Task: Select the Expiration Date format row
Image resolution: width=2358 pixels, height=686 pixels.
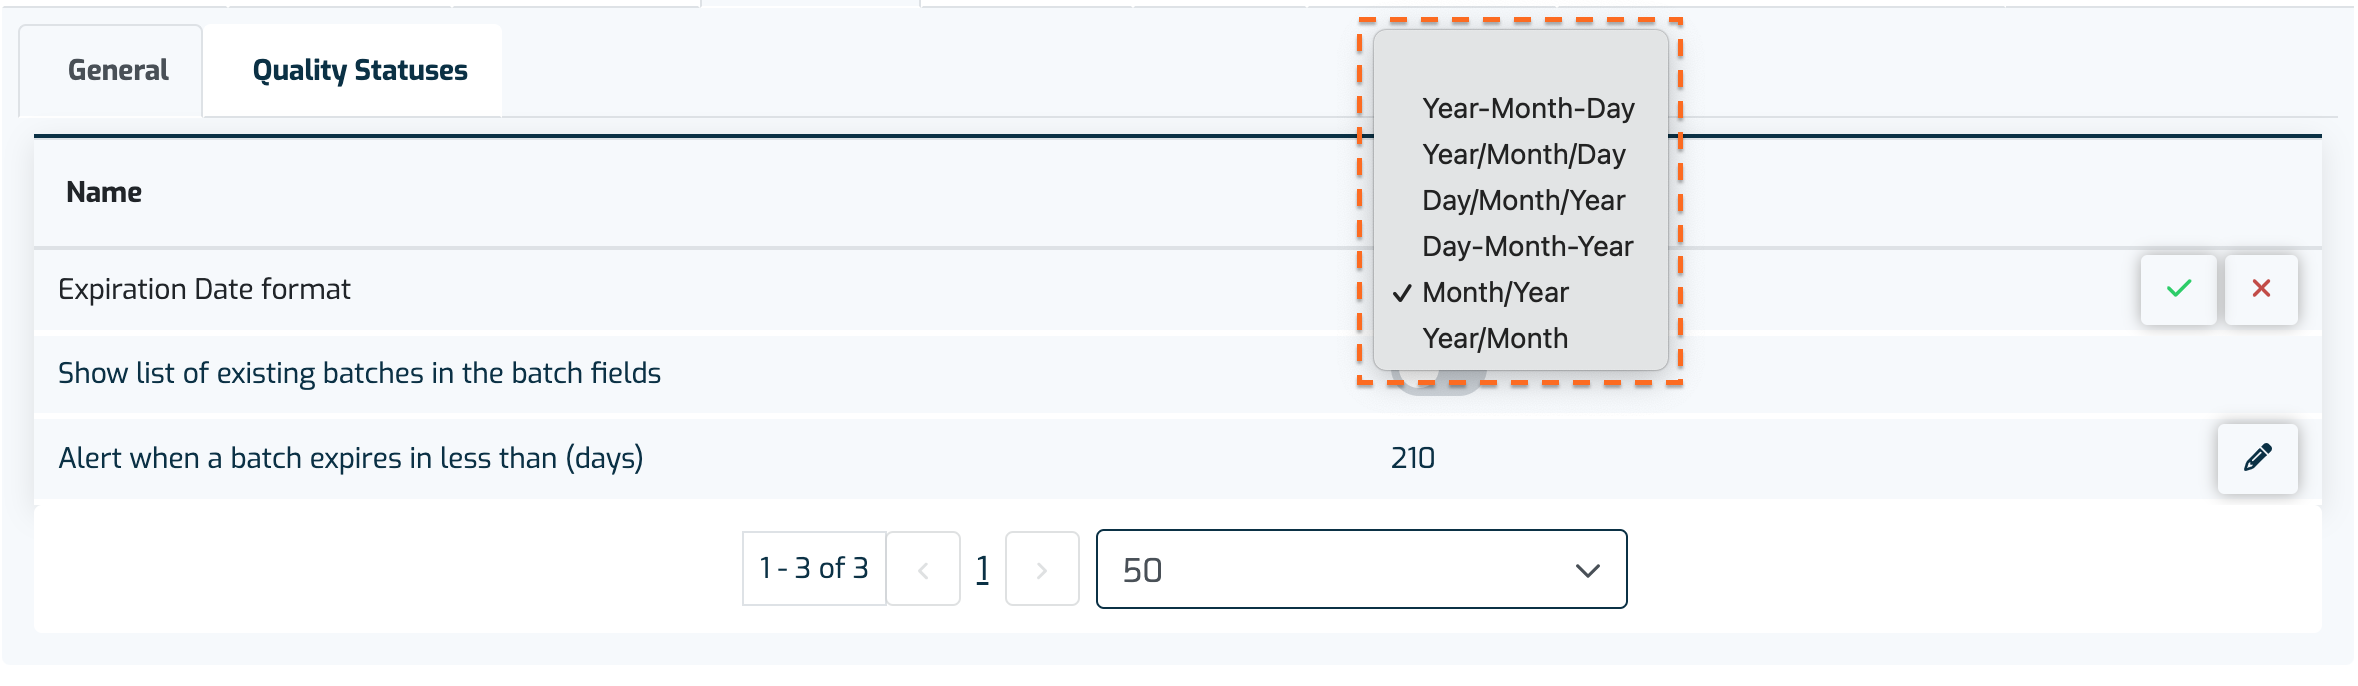Action: pyautogui.click(x=1178, y=289)
